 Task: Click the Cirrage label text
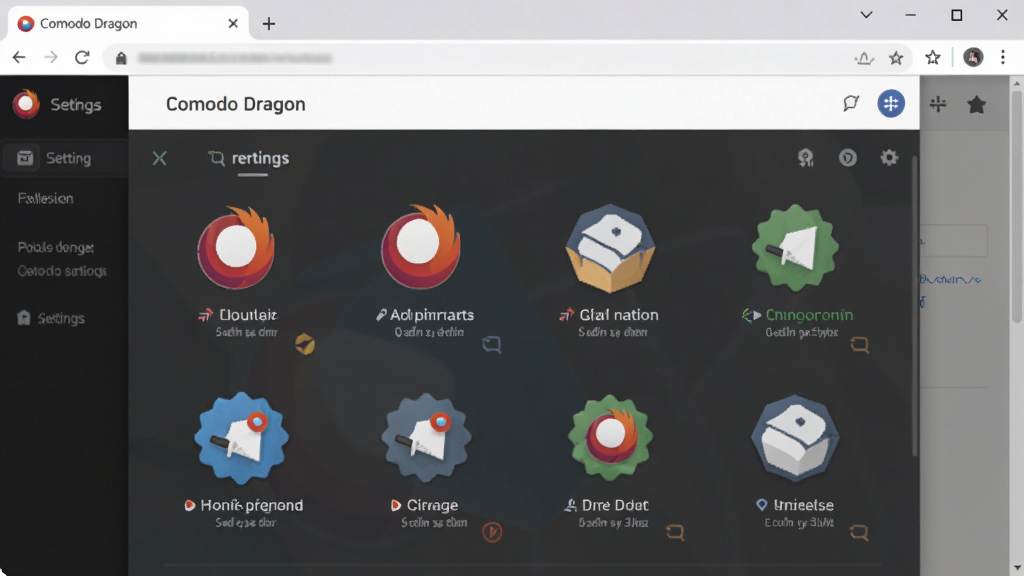pos(432,505)
